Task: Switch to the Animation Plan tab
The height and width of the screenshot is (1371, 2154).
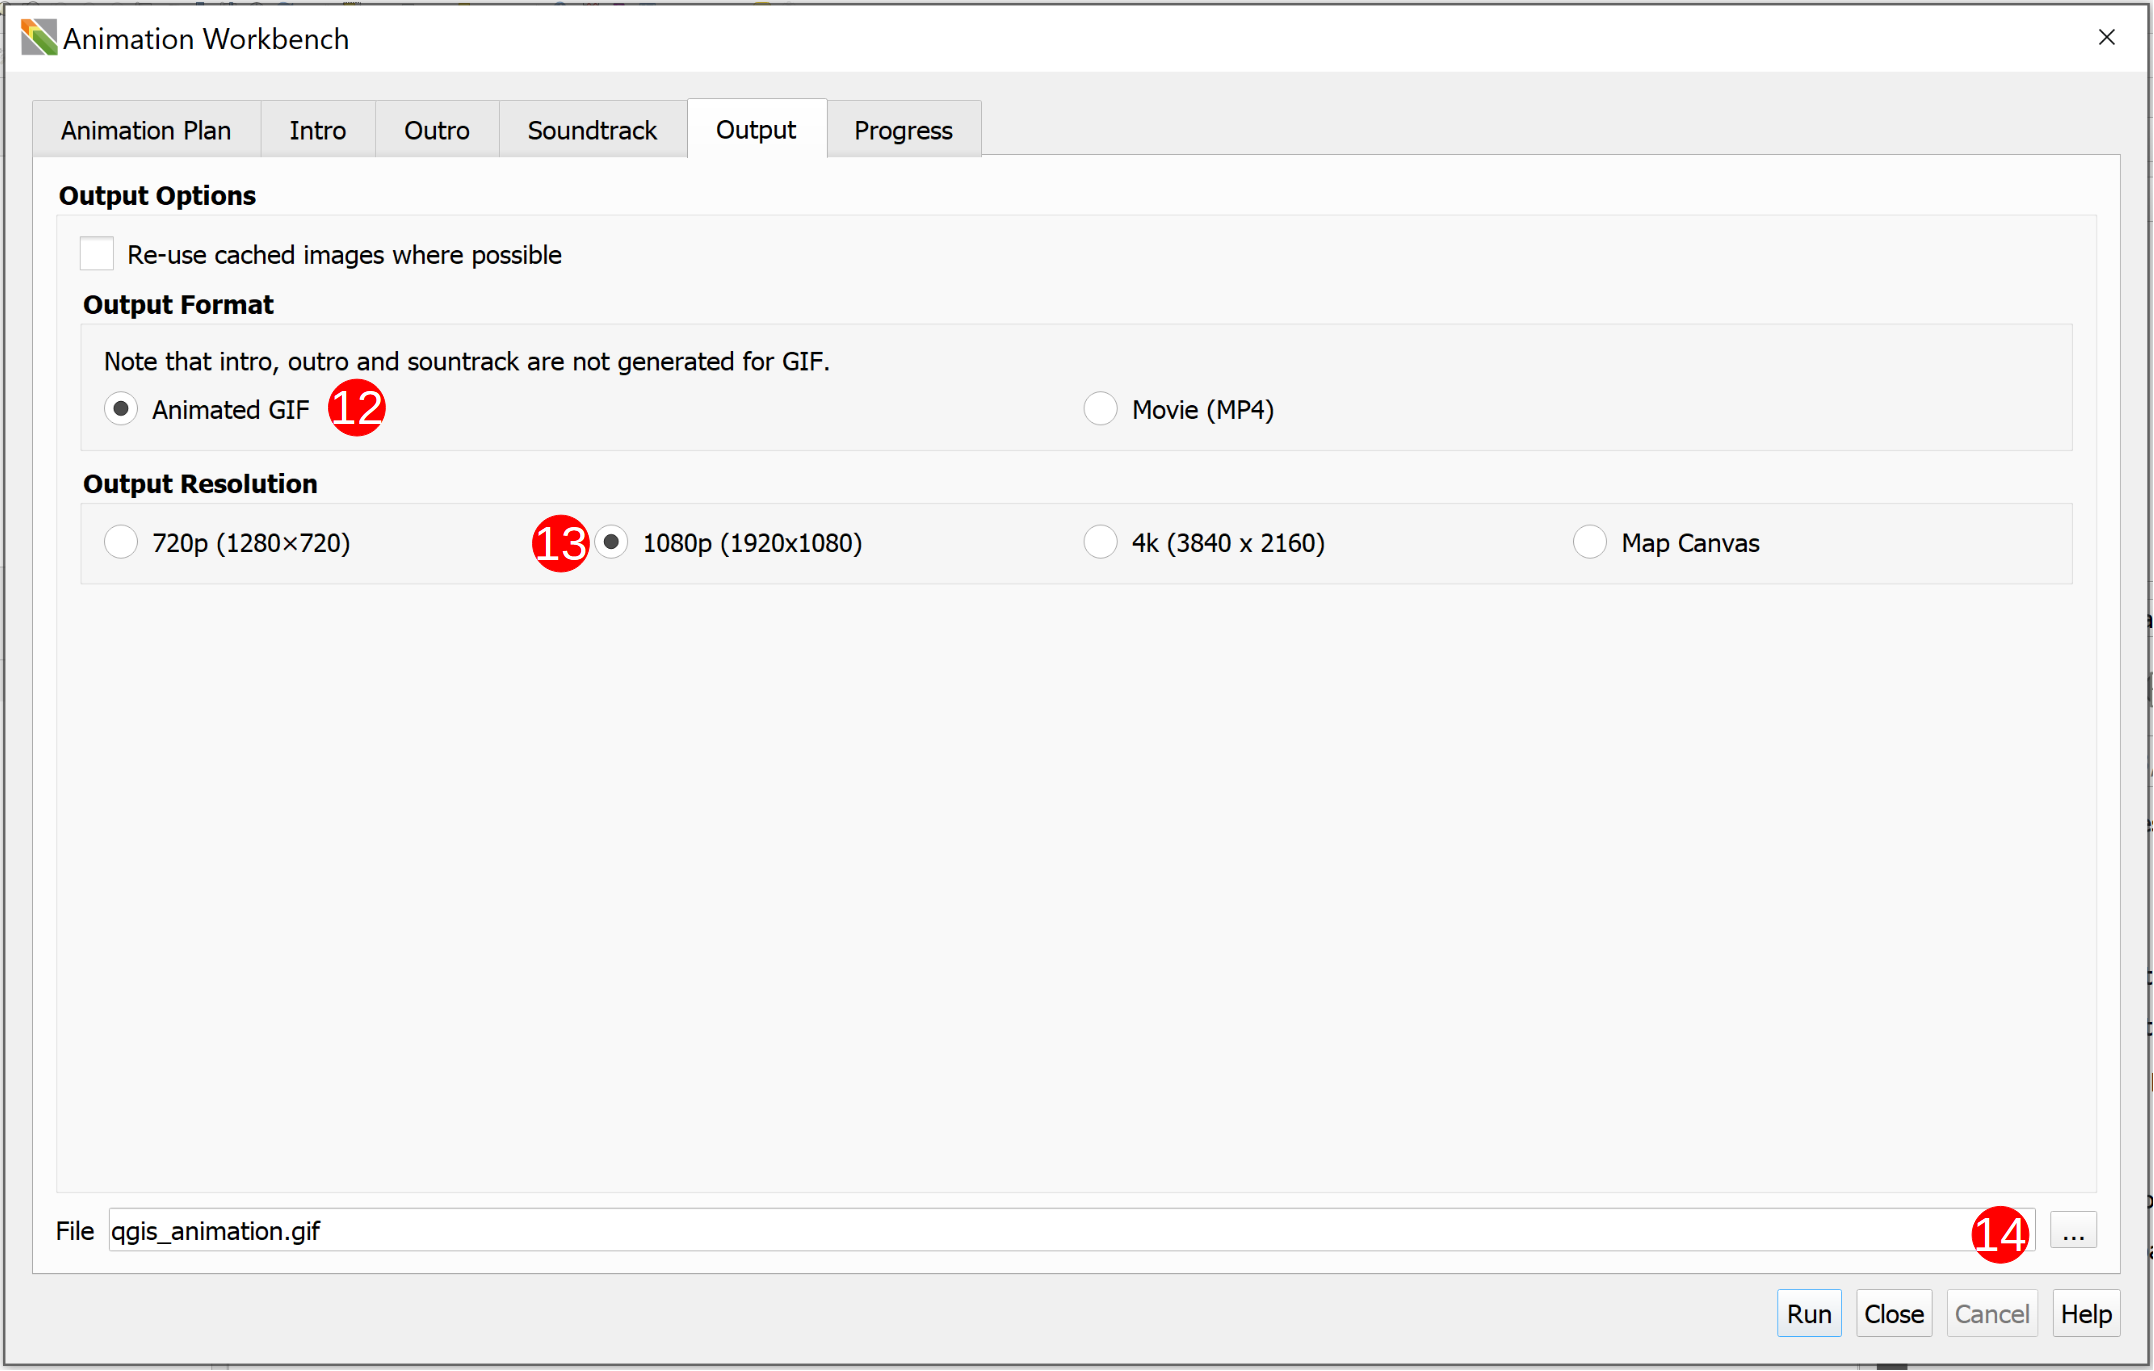Action: tap(148, 130)
